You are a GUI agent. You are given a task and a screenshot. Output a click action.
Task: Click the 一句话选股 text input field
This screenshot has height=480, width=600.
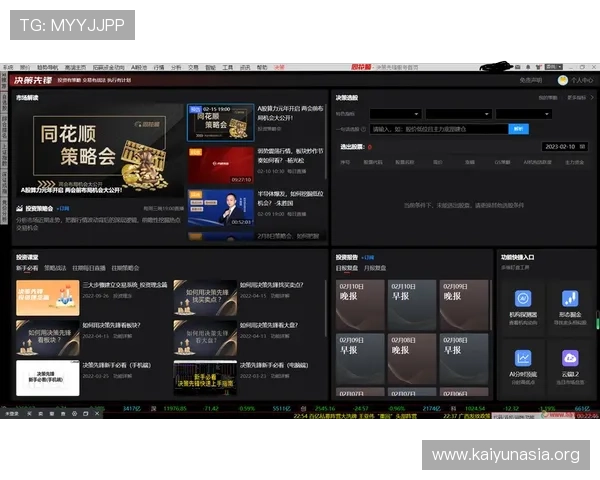coord(439,129)
